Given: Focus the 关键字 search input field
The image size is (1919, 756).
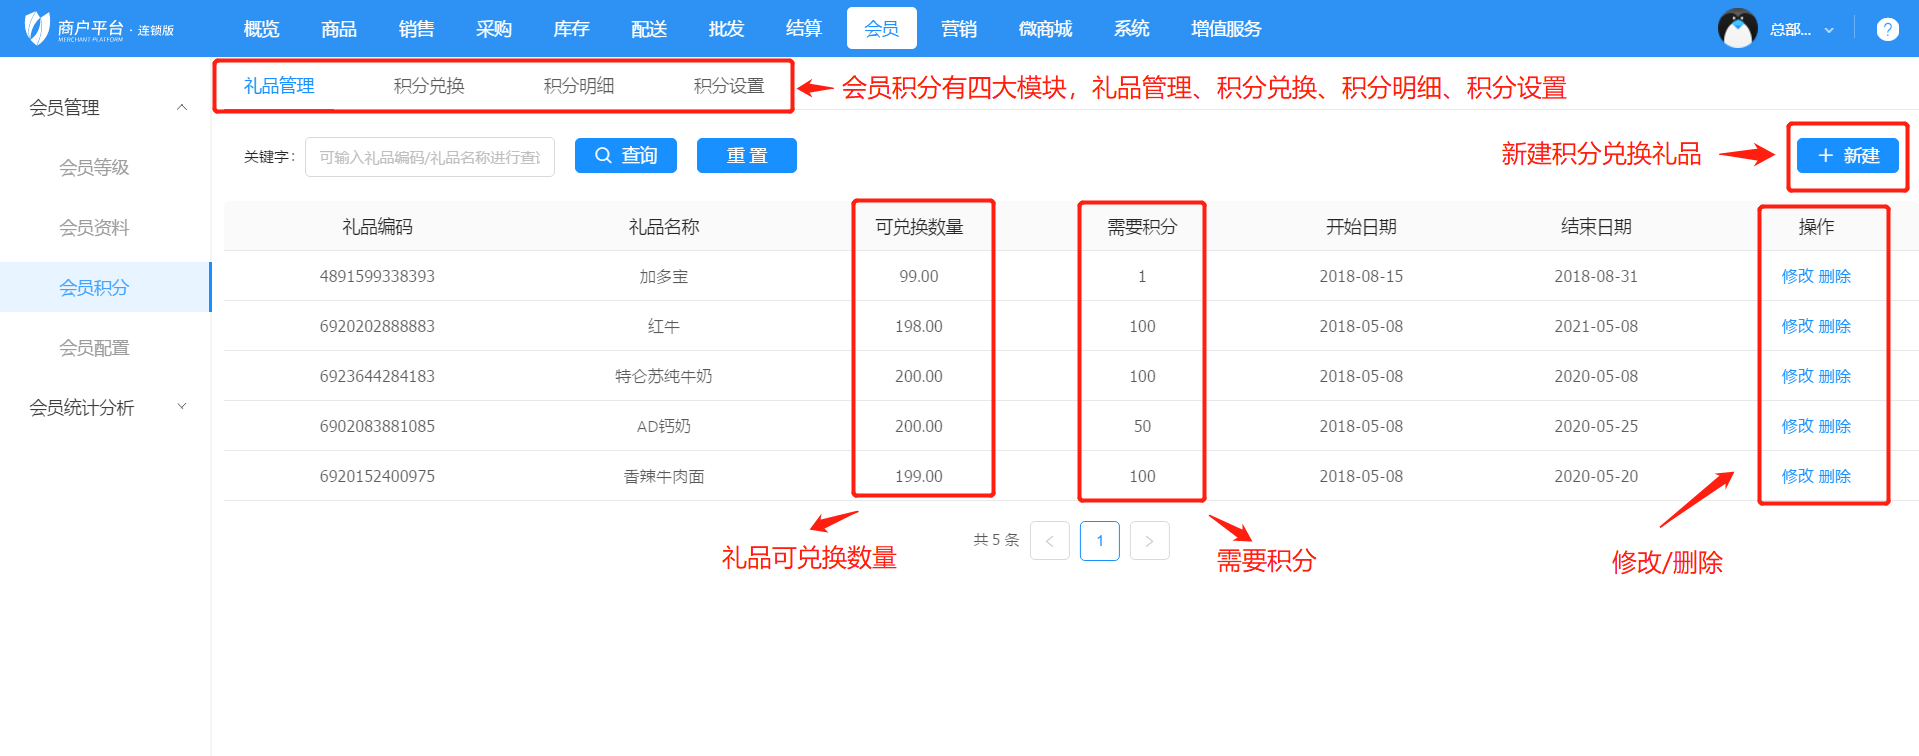Looking at the screenshot, I should tap(430, 157).
